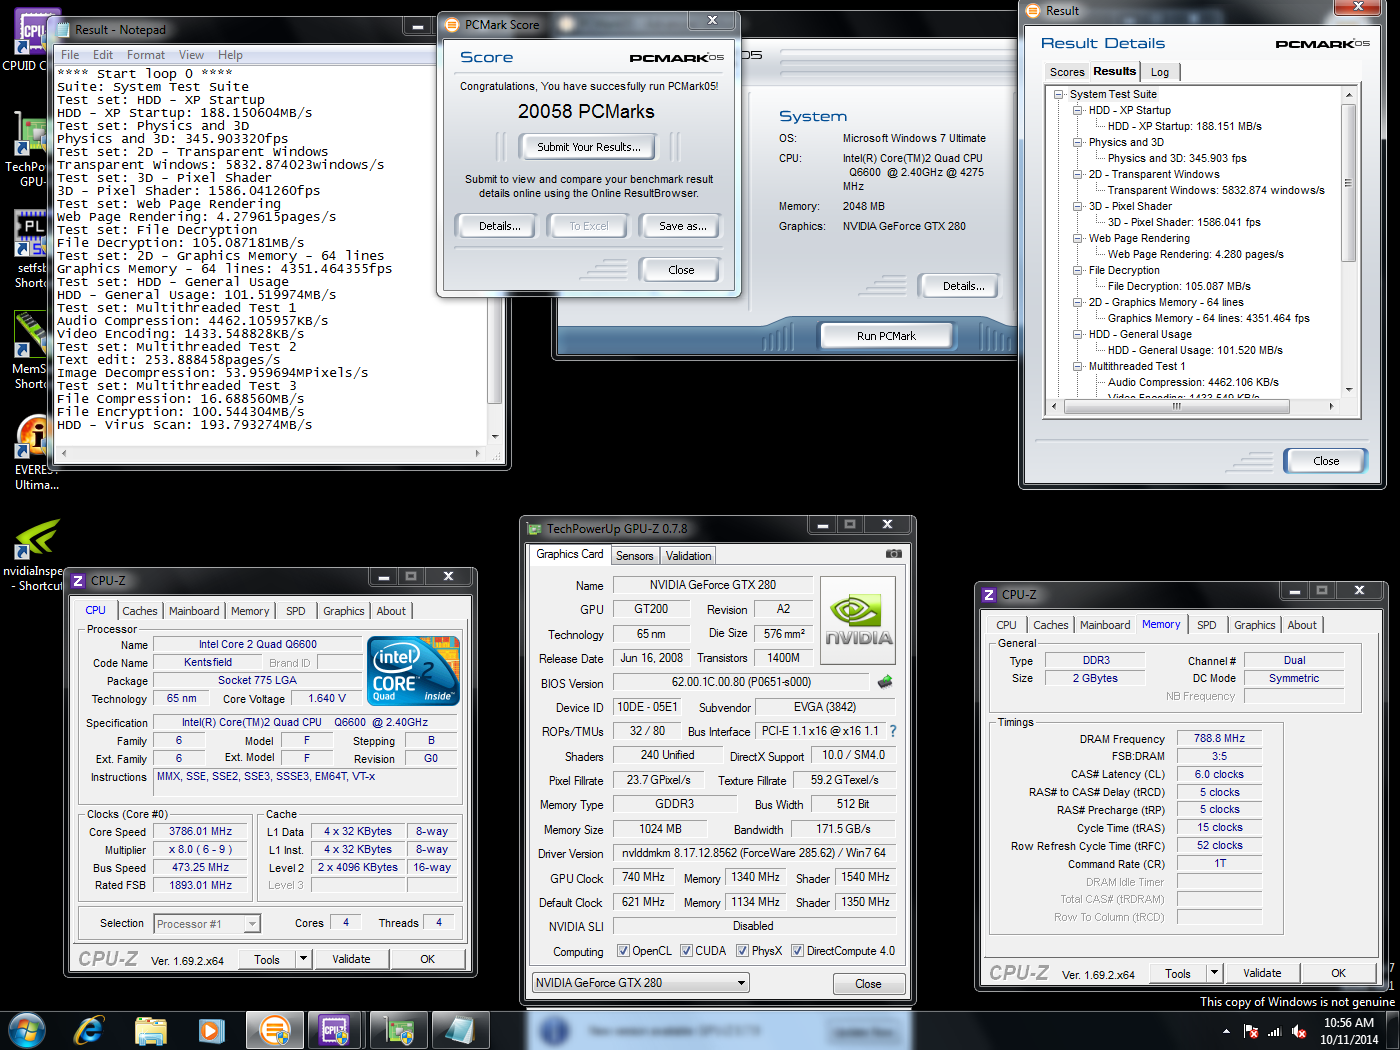Launch the MemSet desktop shortcut
The height and width of the screenshot is (1050, 1400).
click(30, 335)
